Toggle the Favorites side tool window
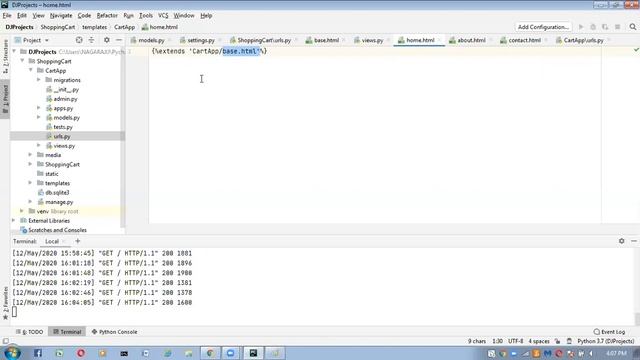 point(5,303)
